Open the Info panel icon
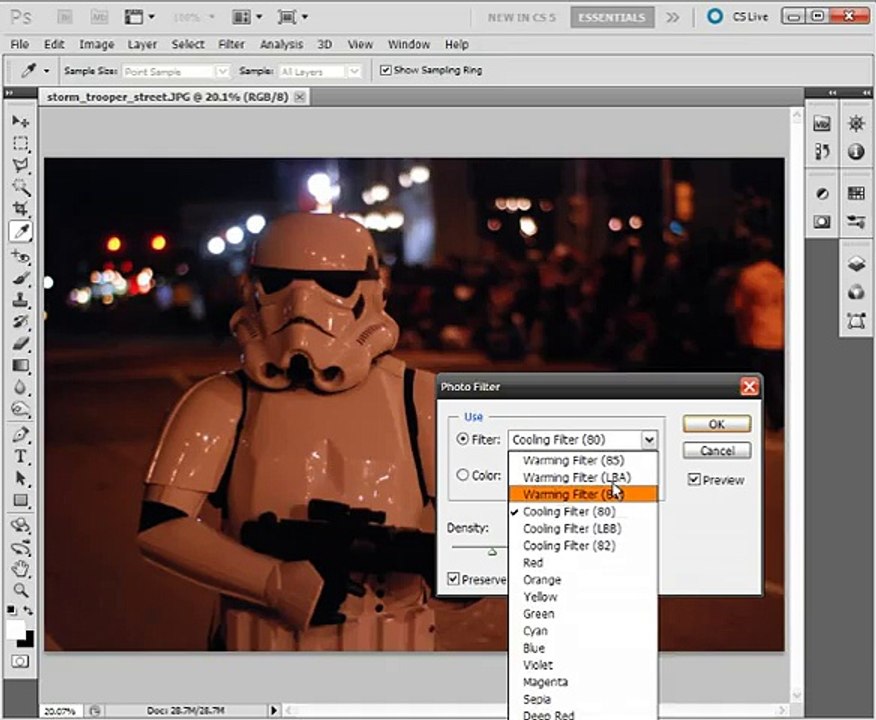 tap(856, 151)
